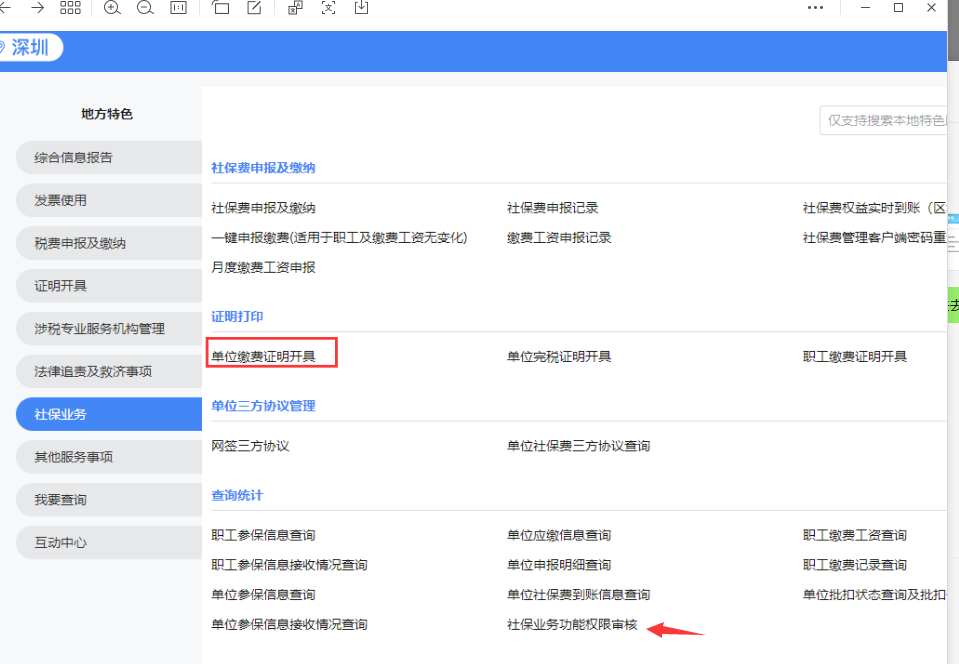Click the translate image icon
Viewport: 959px width, 664px height.
tap(295, 8)
